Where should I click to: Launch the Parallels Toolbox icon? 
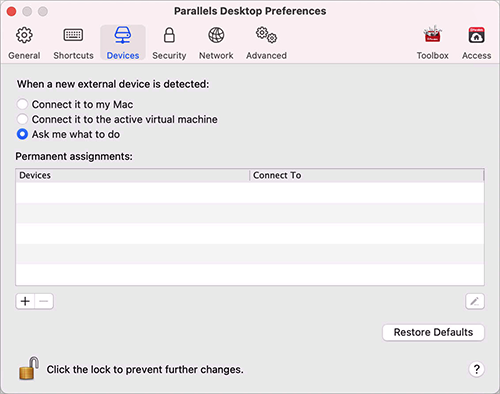pos(432,43)
